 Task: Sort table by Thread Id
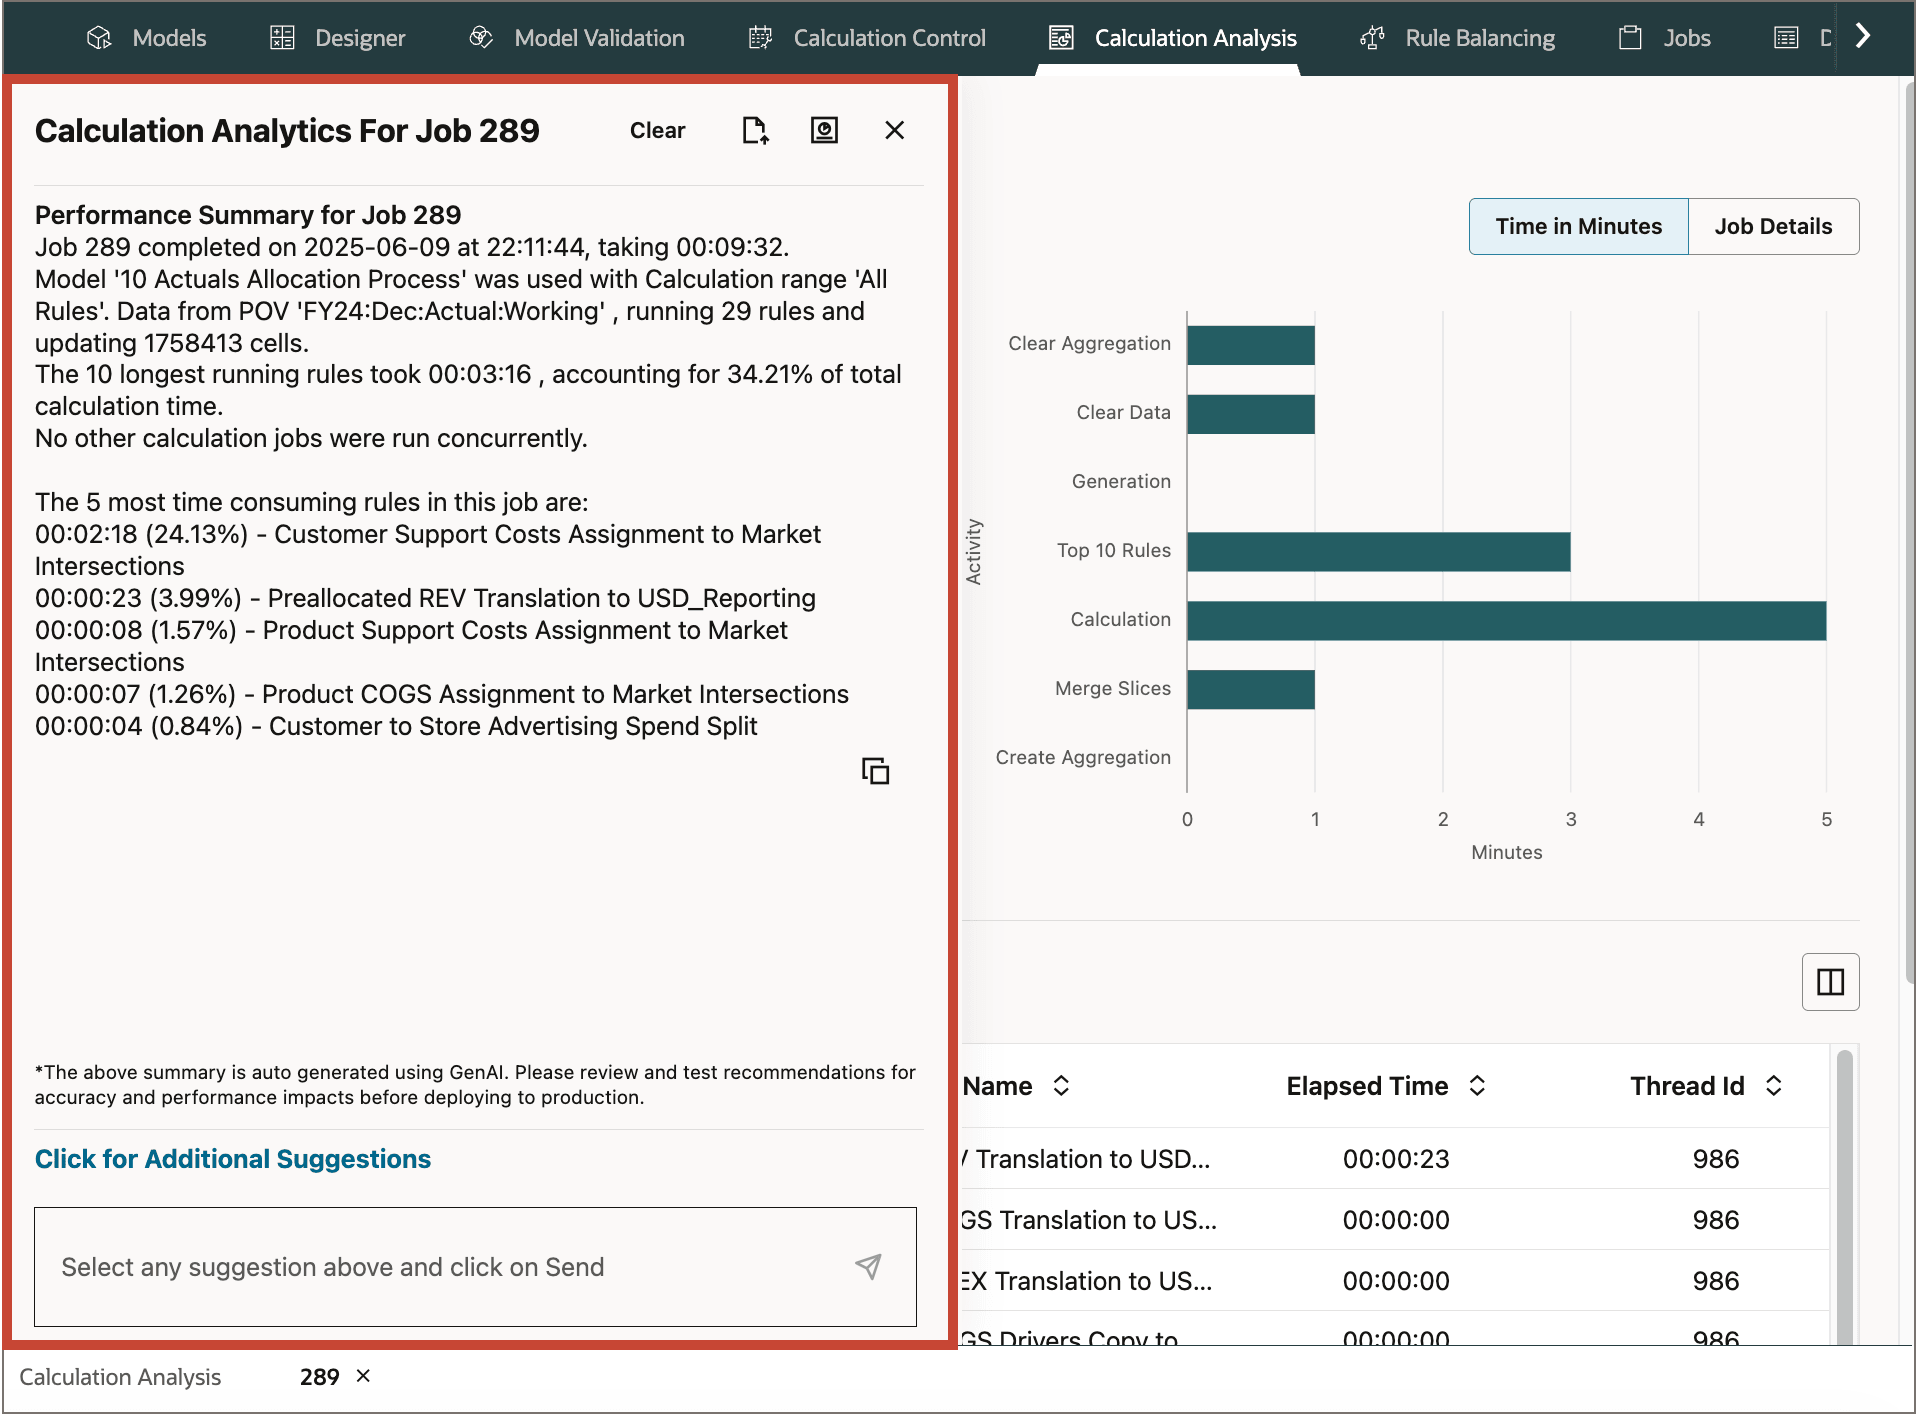(1773, 1086)
